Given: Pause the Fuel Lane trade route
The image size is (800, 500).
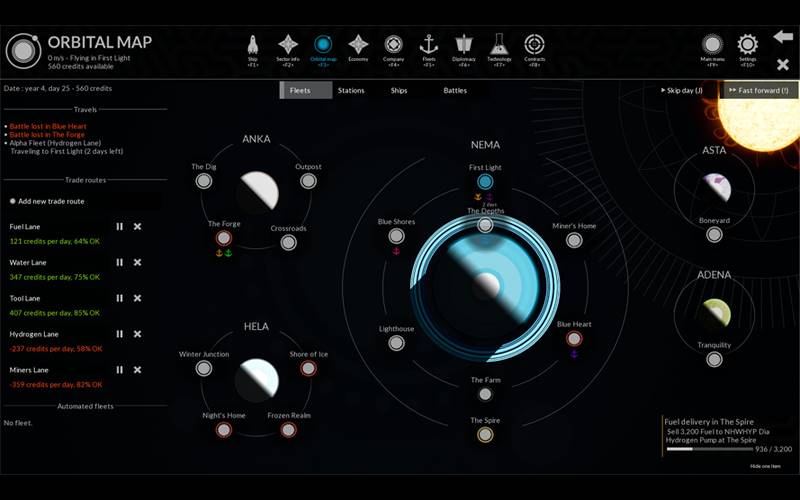Looking at the screenshot, I should pyautogui.click(x=120, y=226).
